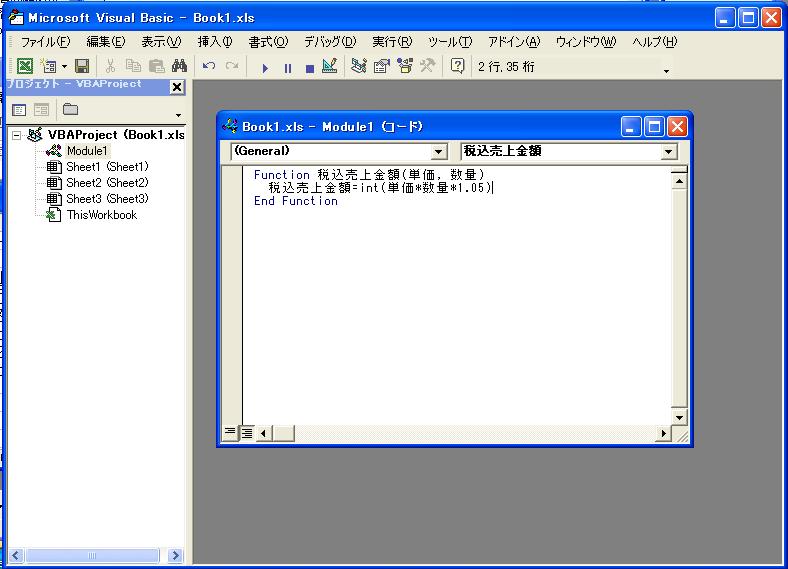Click the Insert UserForm toolbar icon
788x569 pixels.
click(x=49, y=66)
